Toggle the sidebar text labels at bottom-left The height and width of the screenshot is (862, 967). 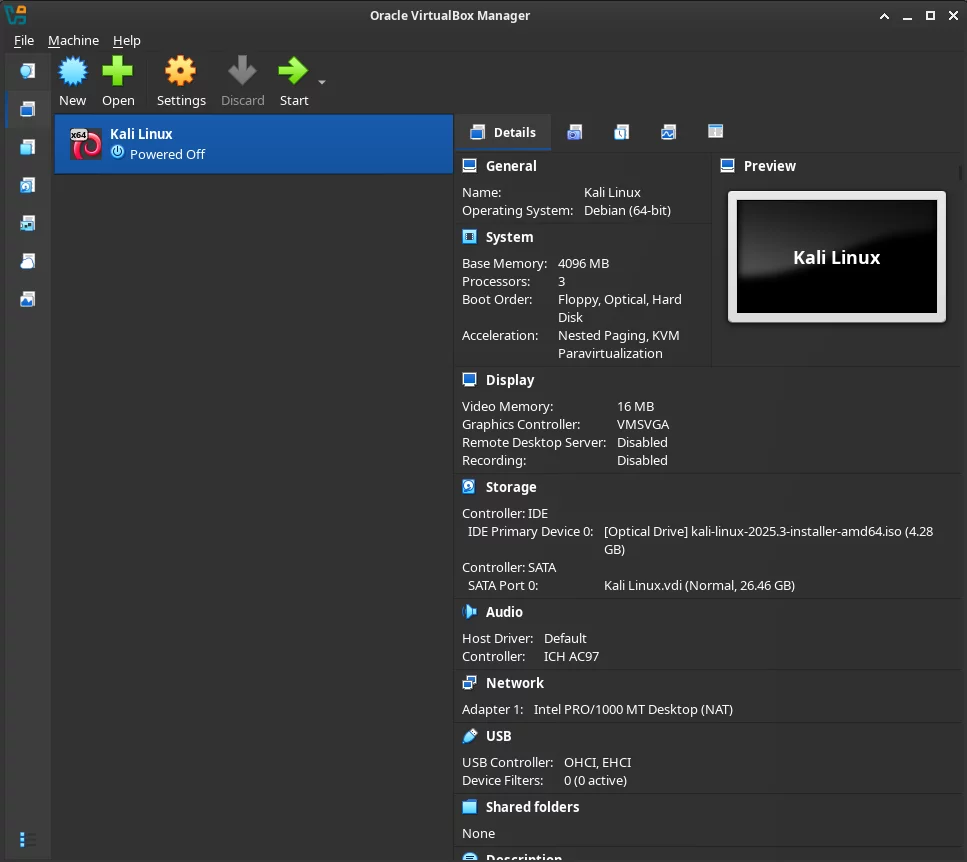click(27, 839)
